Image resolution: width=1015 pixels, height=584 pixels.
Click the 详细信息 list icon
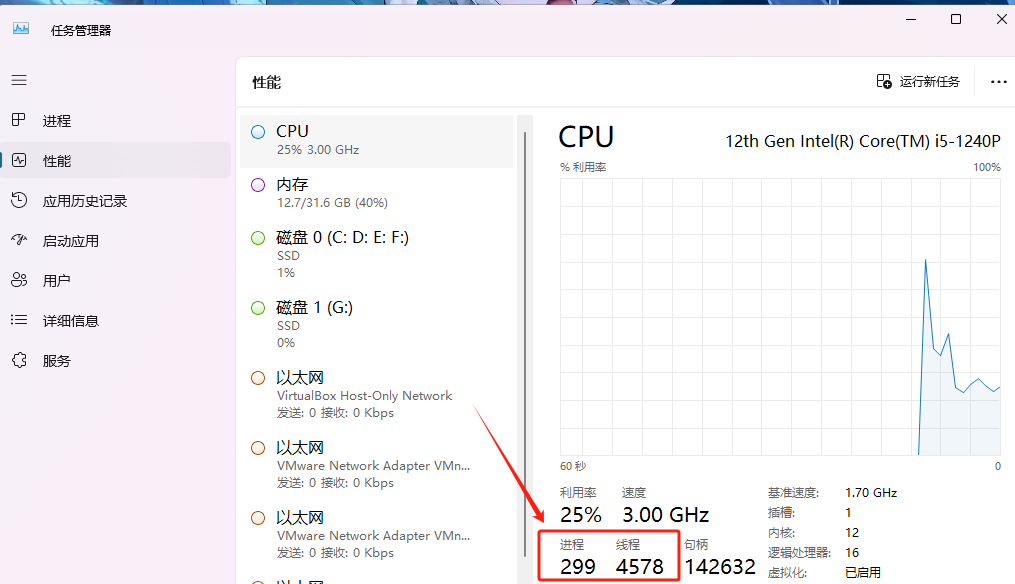point(19,320)
